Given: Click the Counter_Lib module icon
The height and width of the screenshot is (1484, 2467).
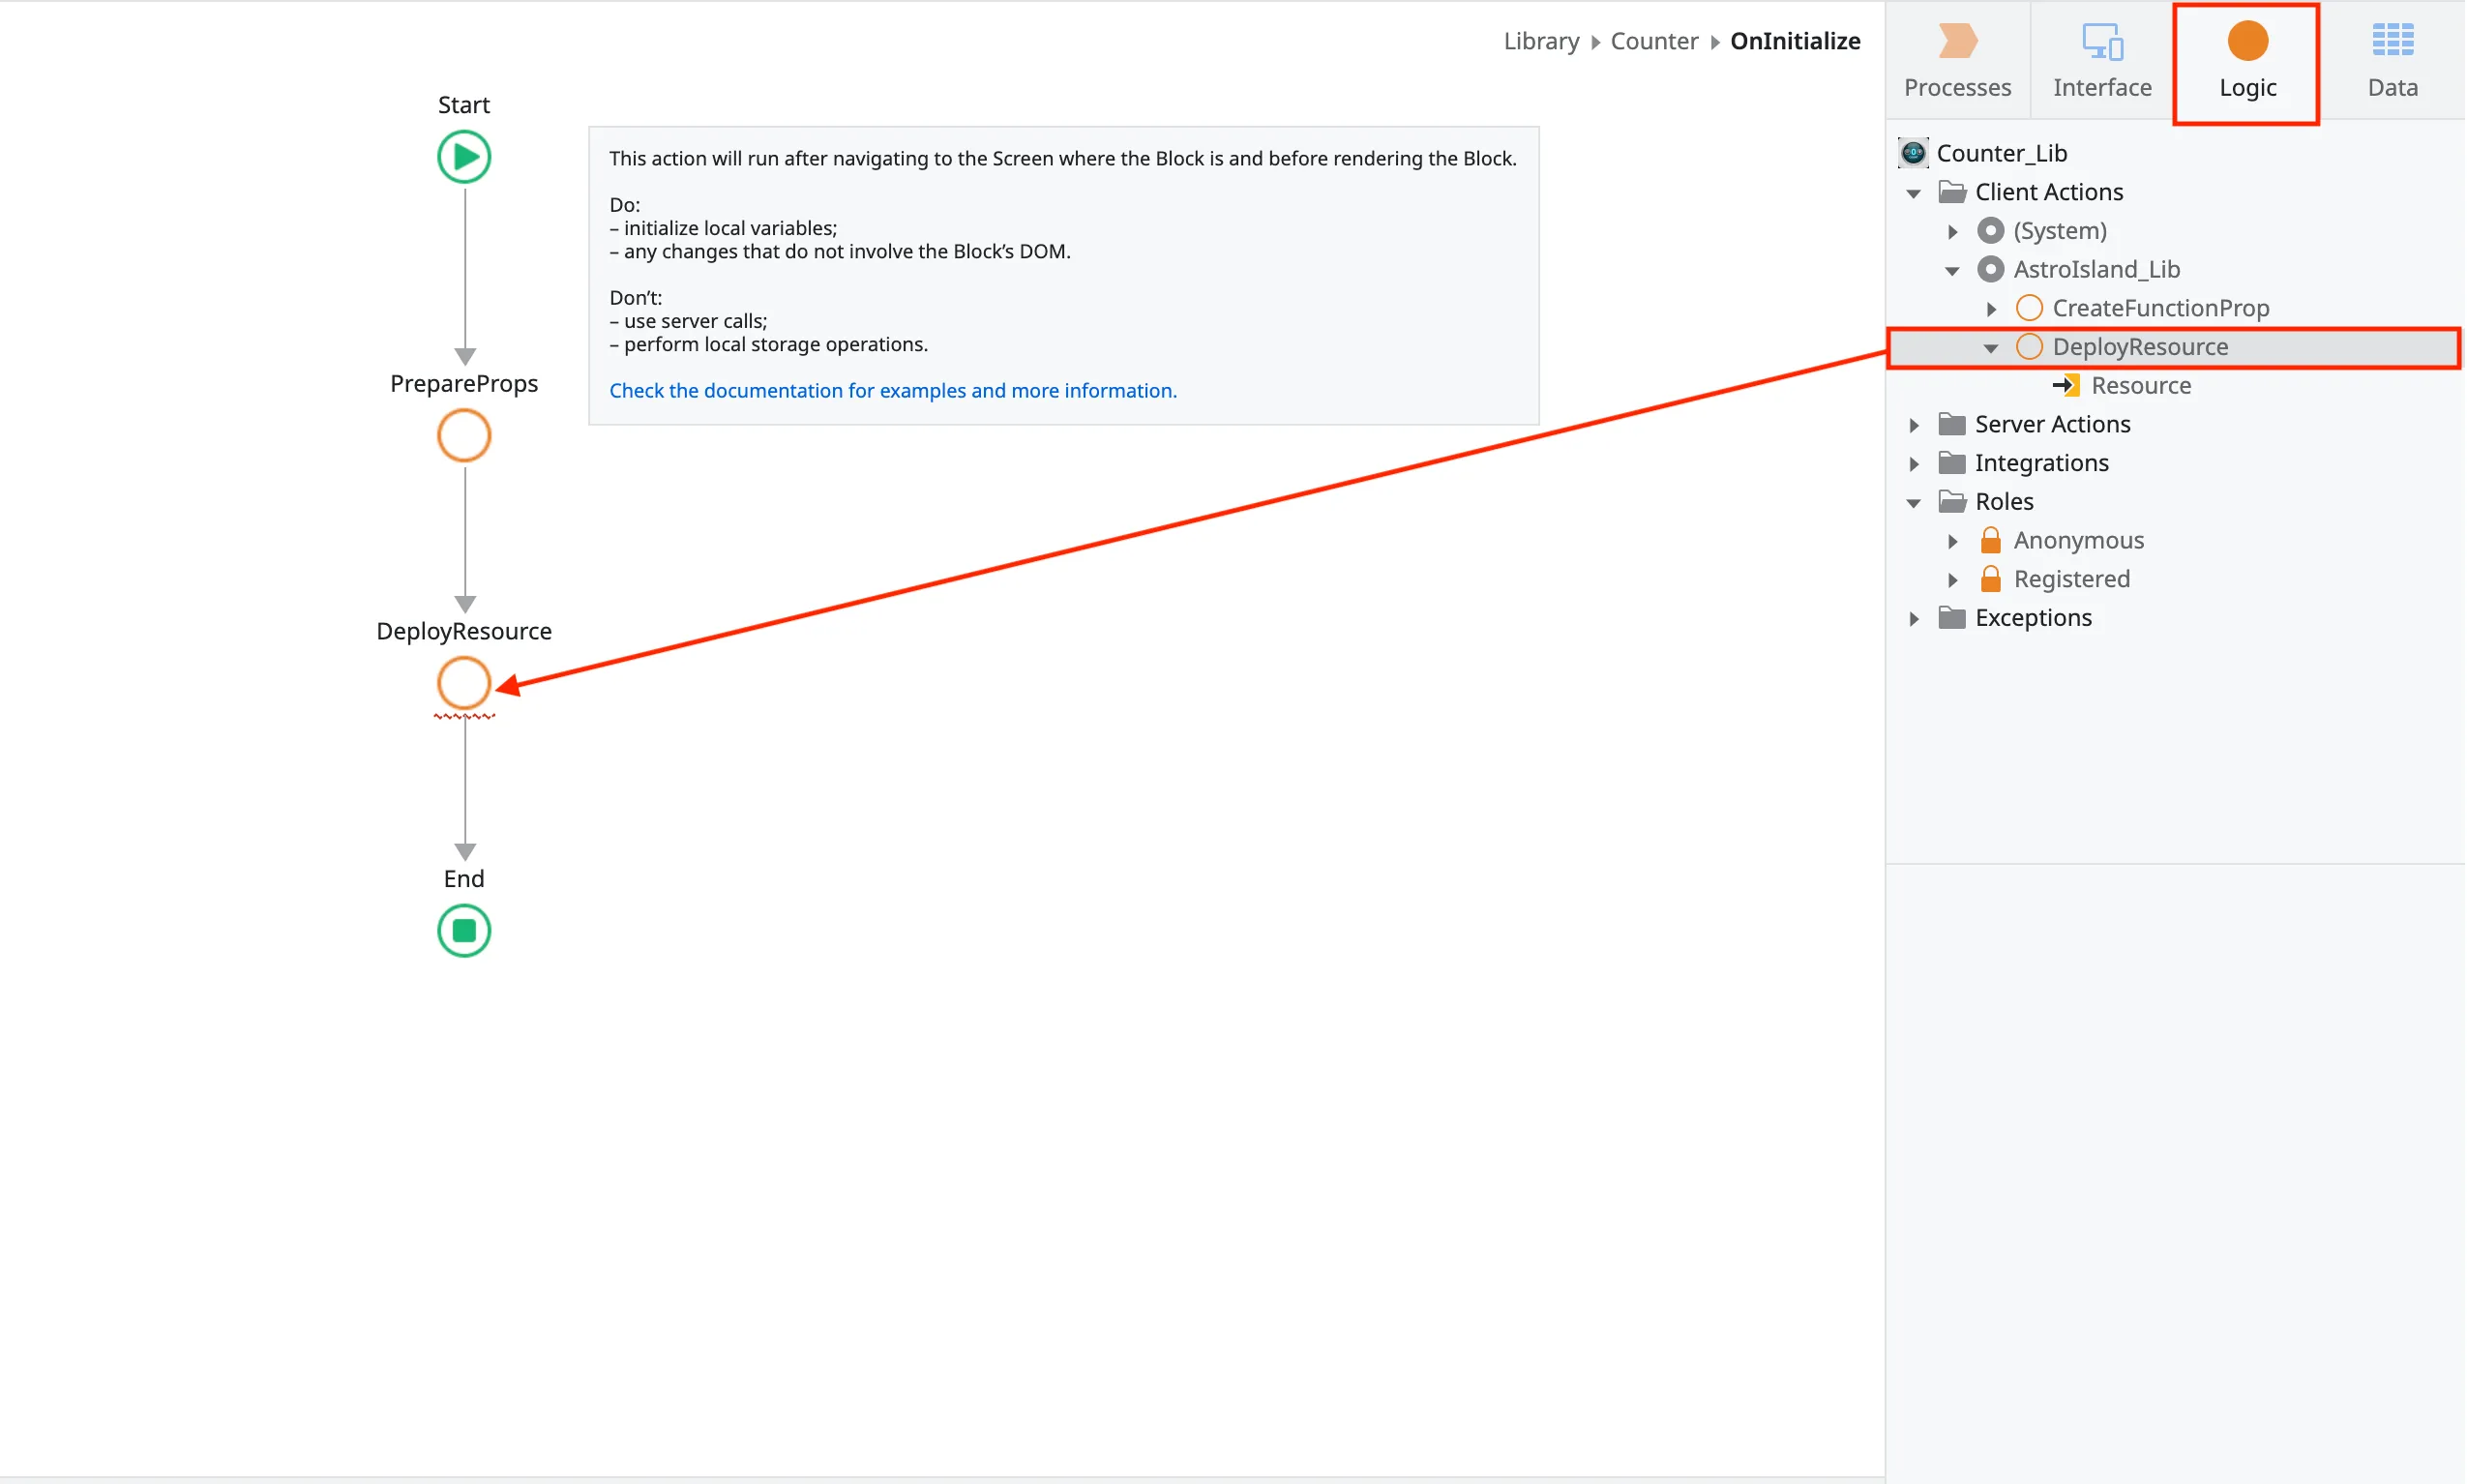Looking at the screenshot, I should pos(1914,152).
